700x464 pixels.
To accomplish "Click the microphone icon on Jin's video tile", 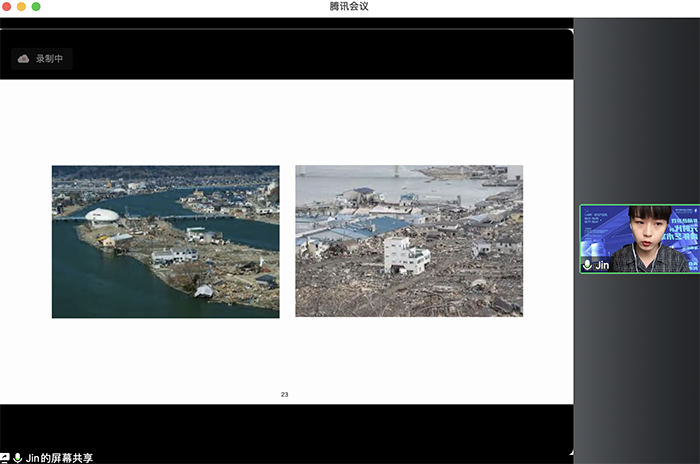I will tap(587, 265).
